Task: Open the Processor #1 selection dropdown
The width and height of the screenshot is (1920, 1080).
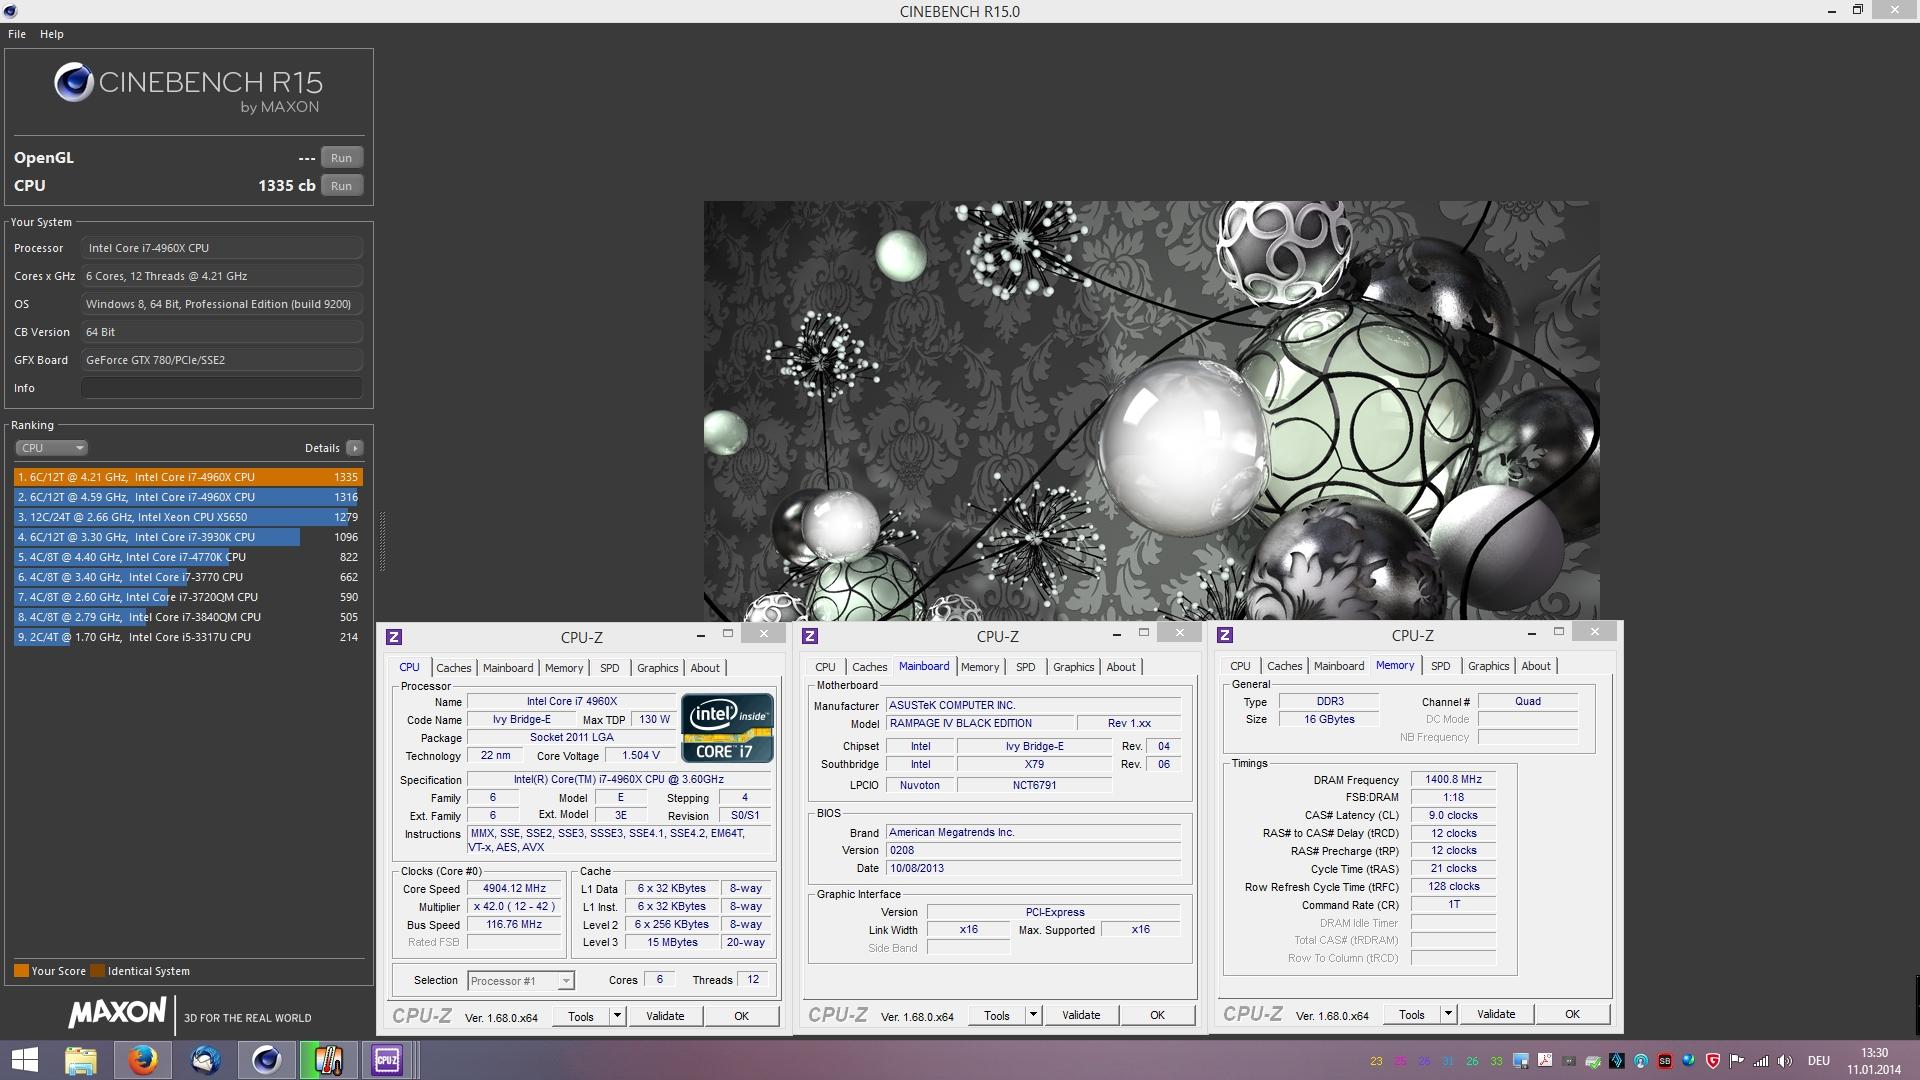Action: tap(521, 981)
